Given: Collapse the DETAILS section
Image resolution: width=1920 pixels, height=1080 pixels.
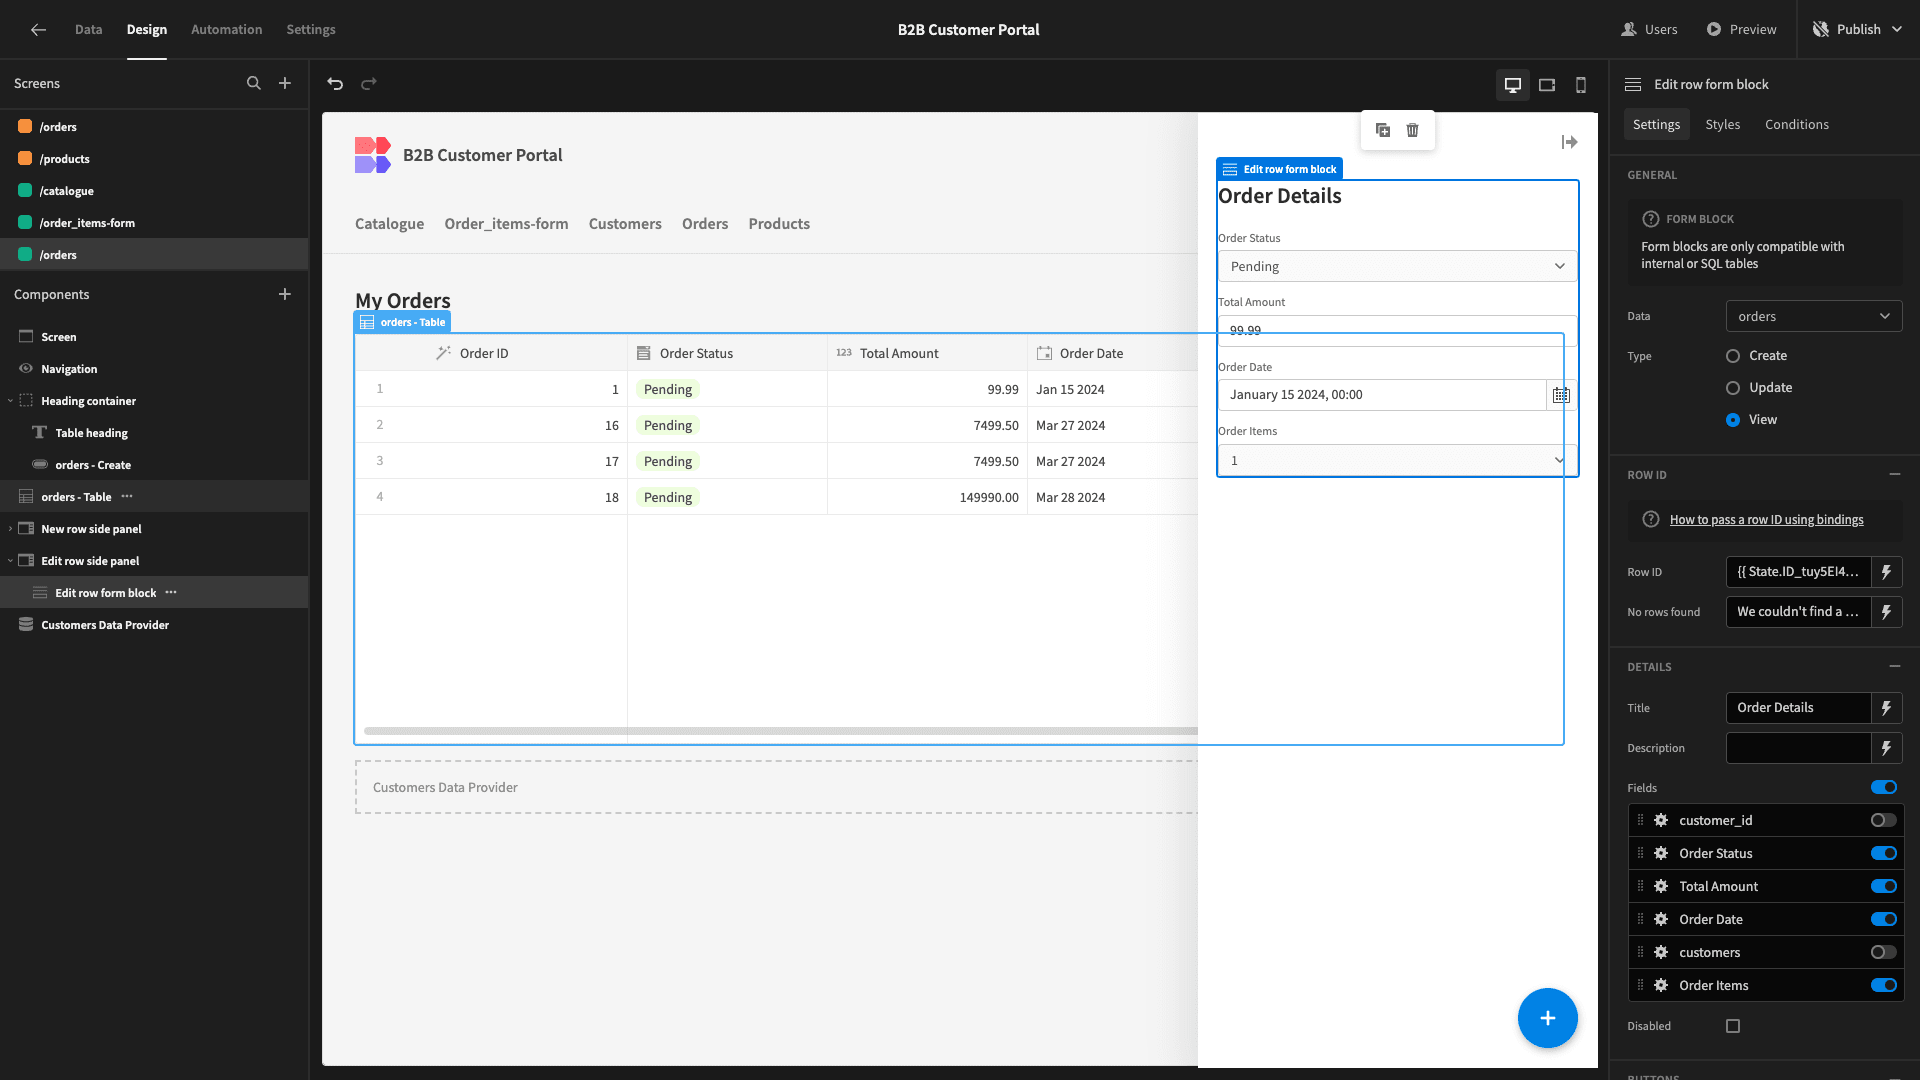Looking at the screenshot, I should pyautogui.click(x=1894, y=666).
